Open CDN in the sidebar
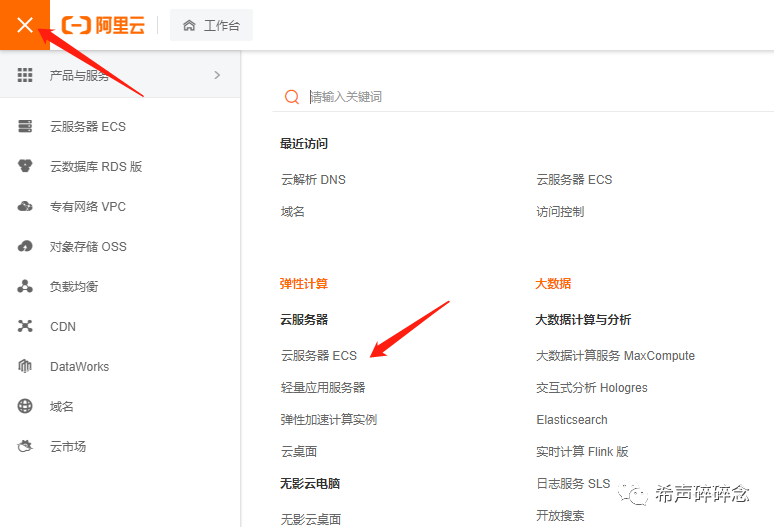 63,327
